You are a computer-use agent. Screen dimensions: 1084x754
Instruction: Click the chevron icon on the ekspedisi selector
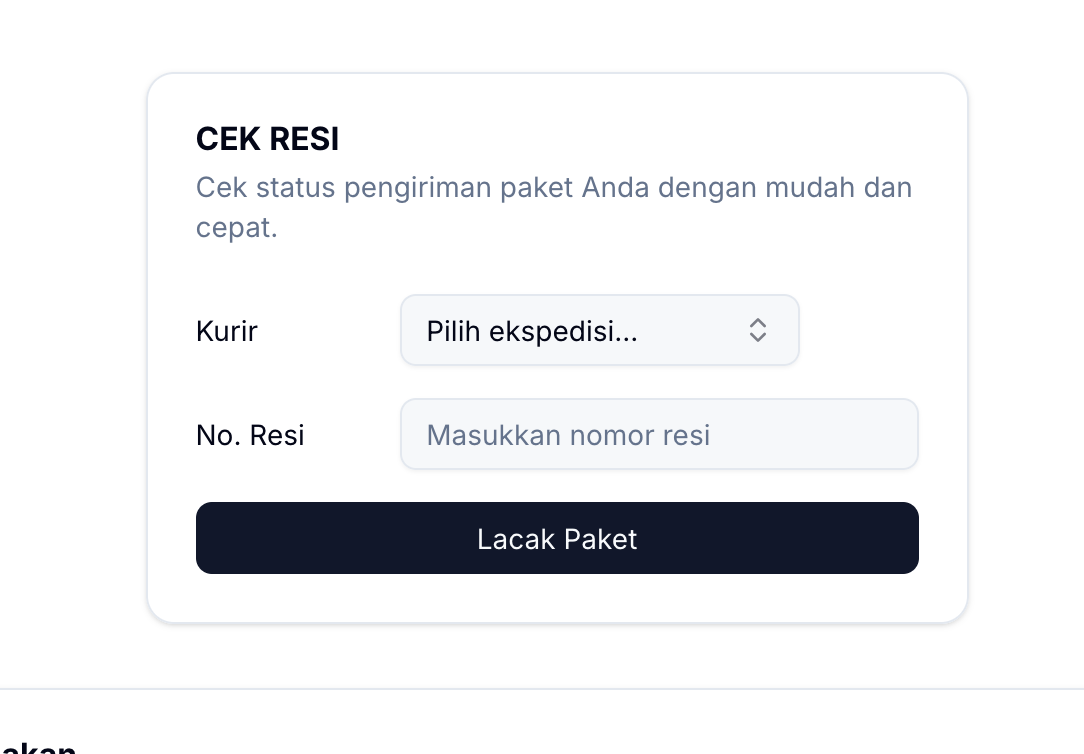coord(758,330)
